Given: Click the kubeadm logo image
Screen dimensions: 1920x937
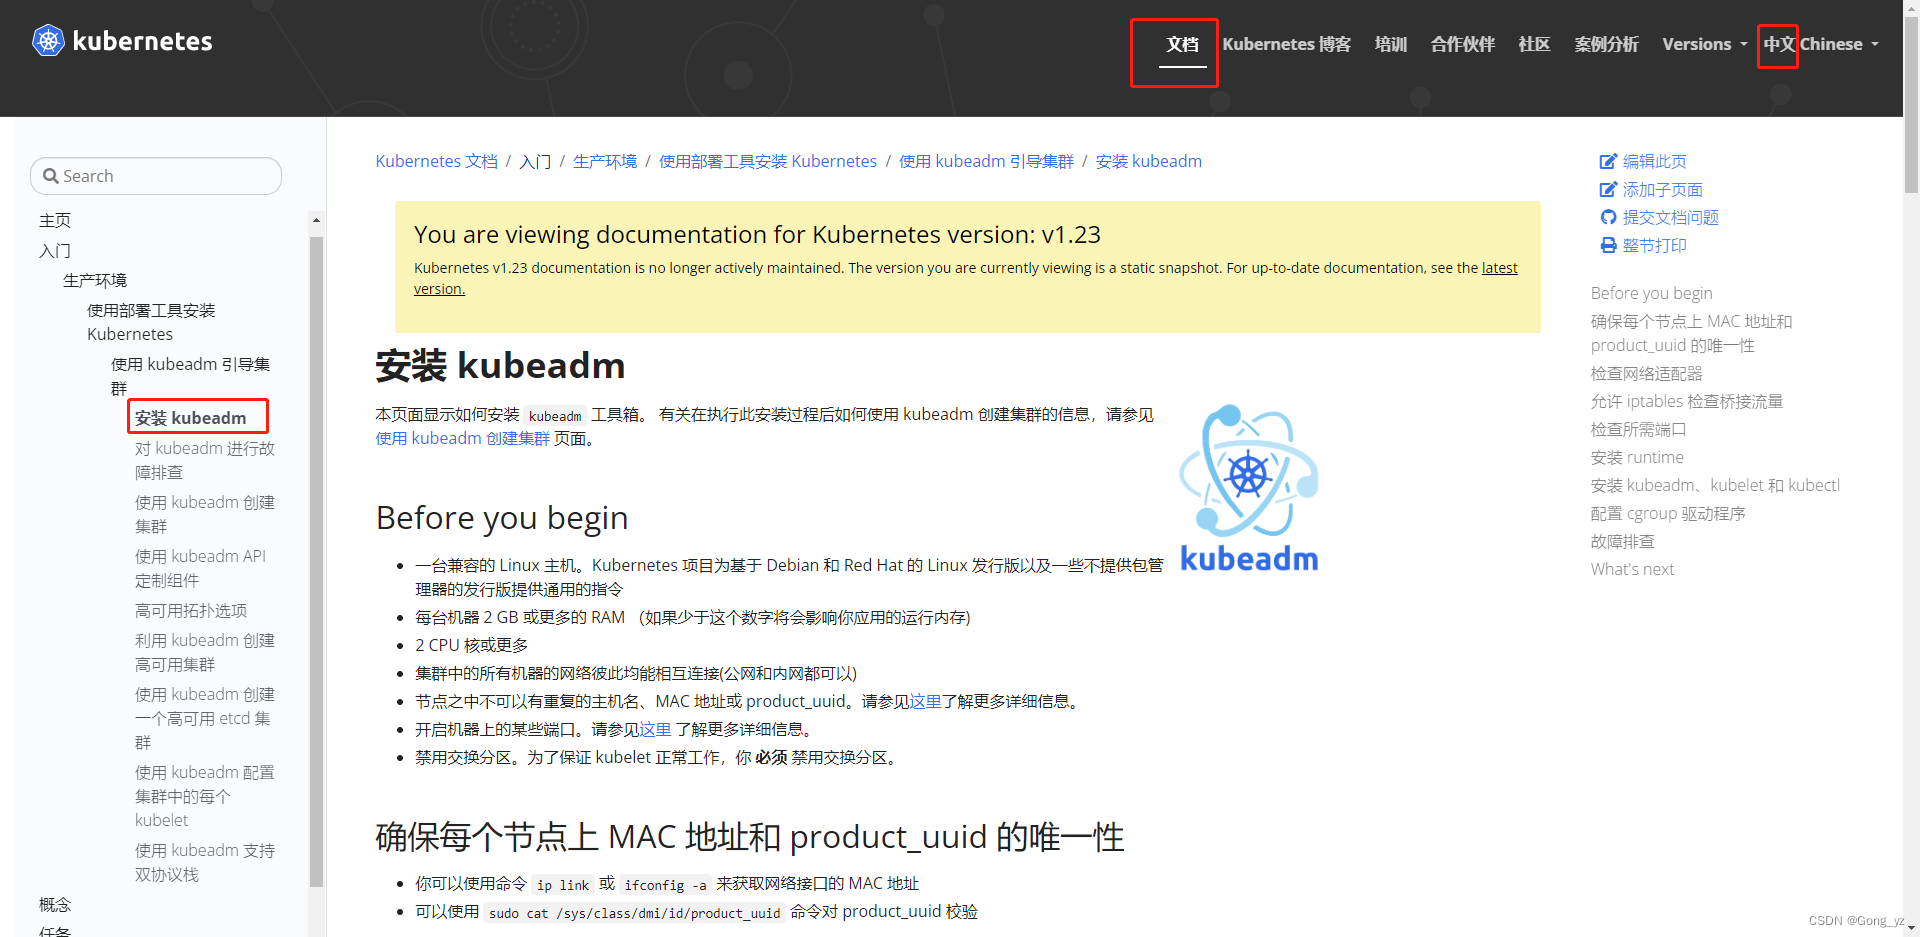Looking at the screenshot, I should [x=1249, y=488].
